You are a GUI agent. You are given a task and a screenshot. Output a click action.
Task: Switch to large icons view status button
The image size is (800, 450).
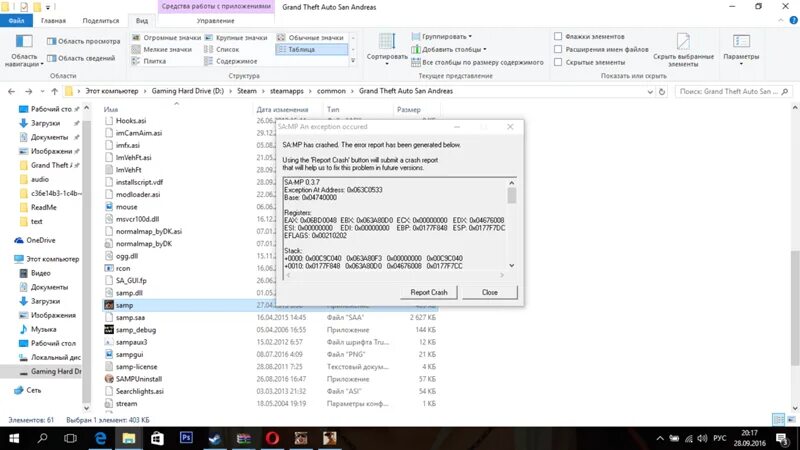pos(791,420)
